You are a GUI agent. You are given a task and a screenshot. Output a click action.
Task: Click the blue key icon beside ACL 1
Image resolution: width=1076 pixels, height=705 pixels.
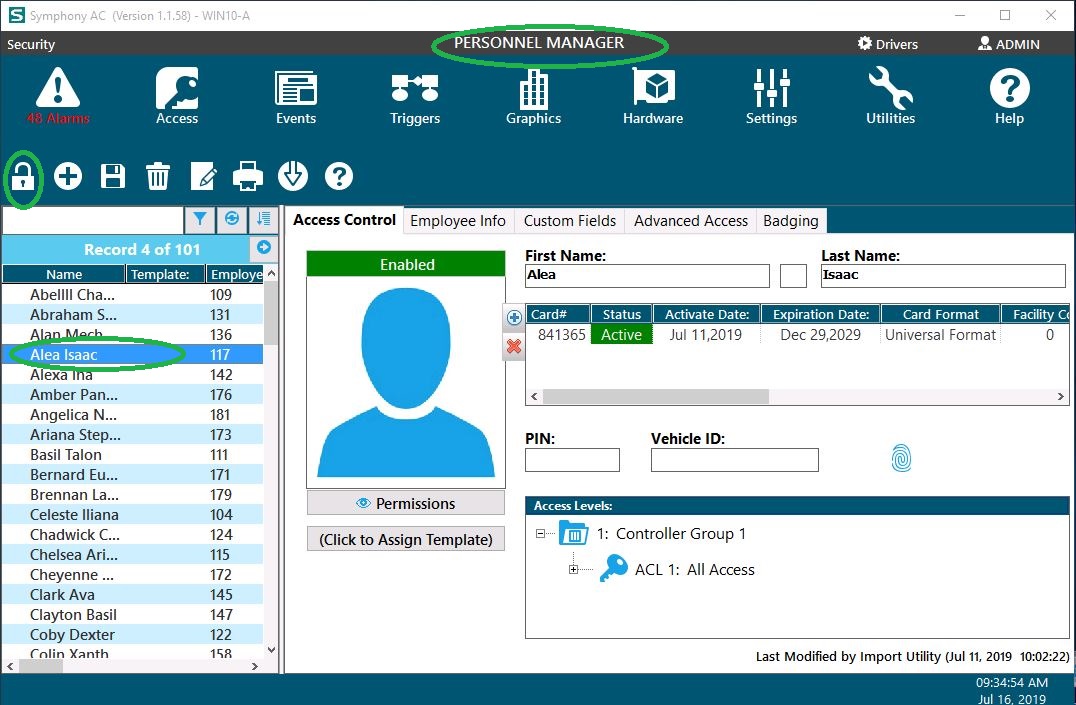pos(613,568)
